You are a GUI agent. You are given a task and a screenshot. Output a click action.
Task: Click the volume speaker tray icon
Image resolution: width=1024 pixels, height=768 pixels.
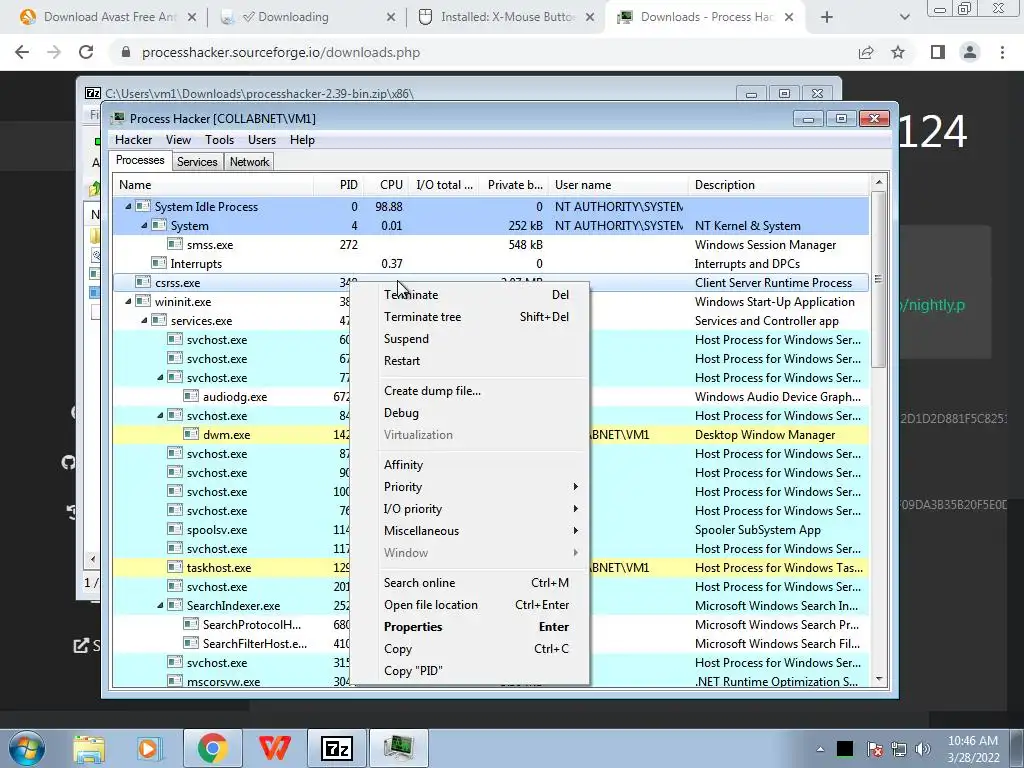(922, 749)
